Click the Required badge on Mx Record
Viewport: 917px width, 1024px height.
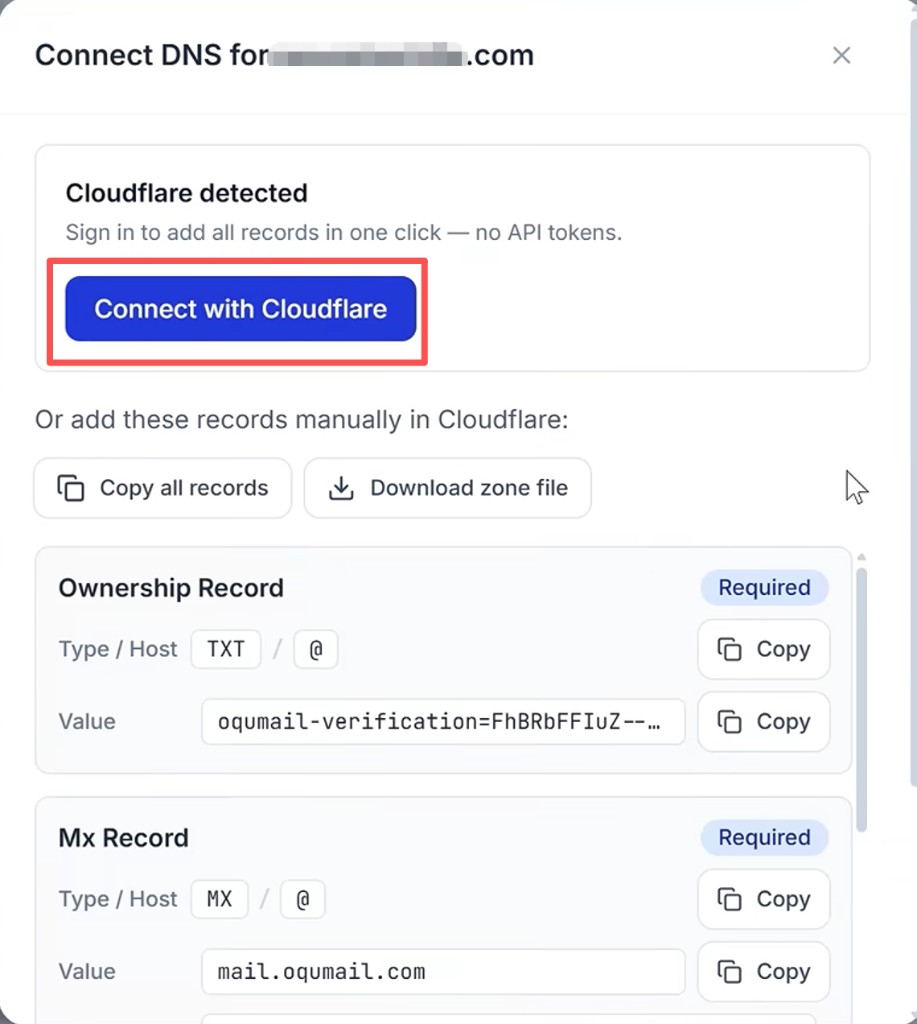(764, 838)
